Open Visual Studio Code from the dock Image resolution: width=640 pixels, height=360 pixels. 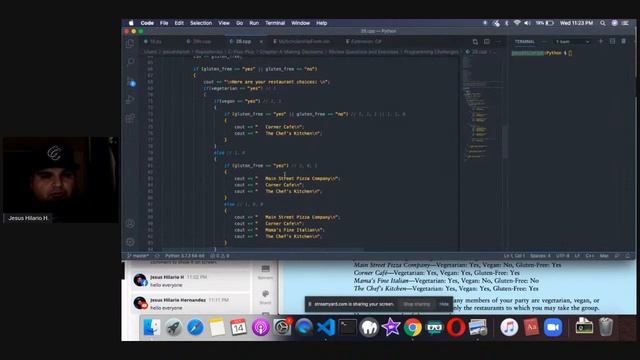point(326,327)
